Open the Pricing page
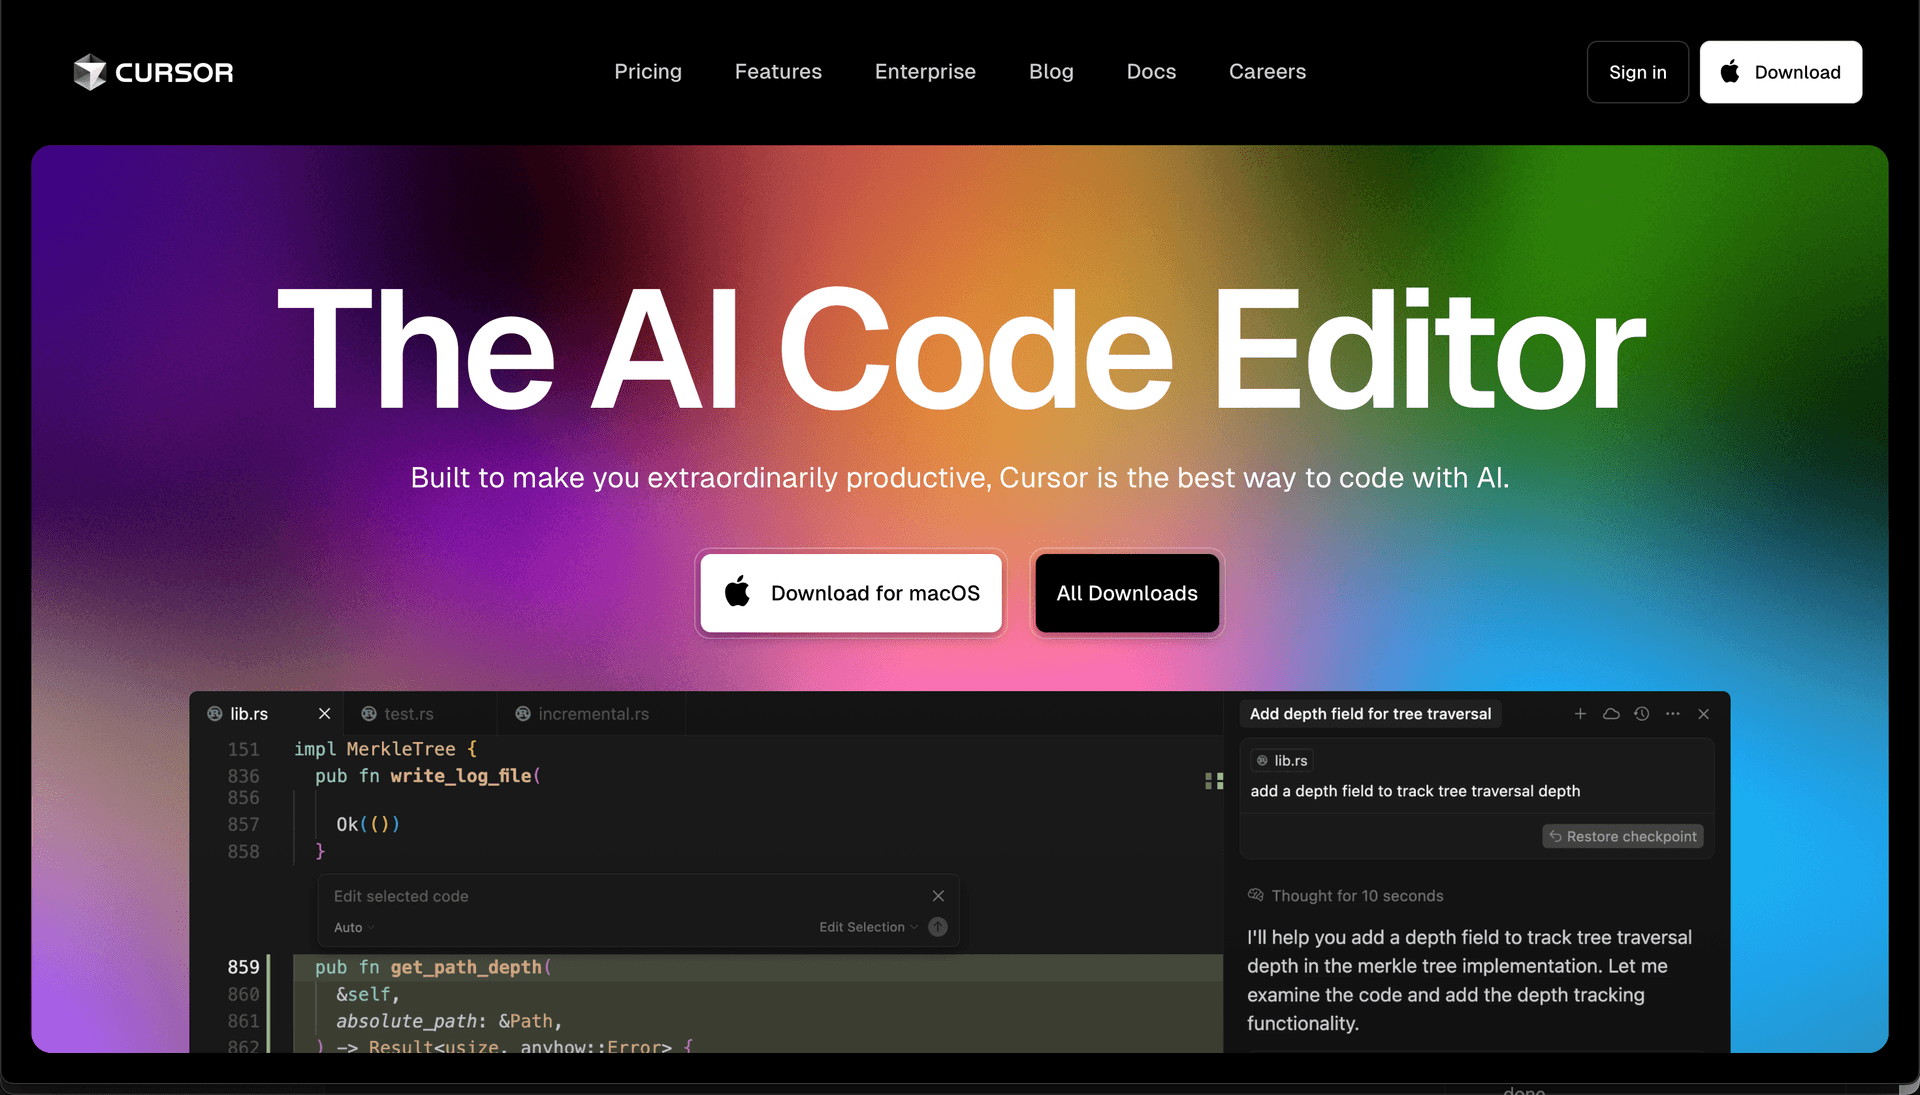Screen dimensions: 1920x1095 (x=648, y=71)
